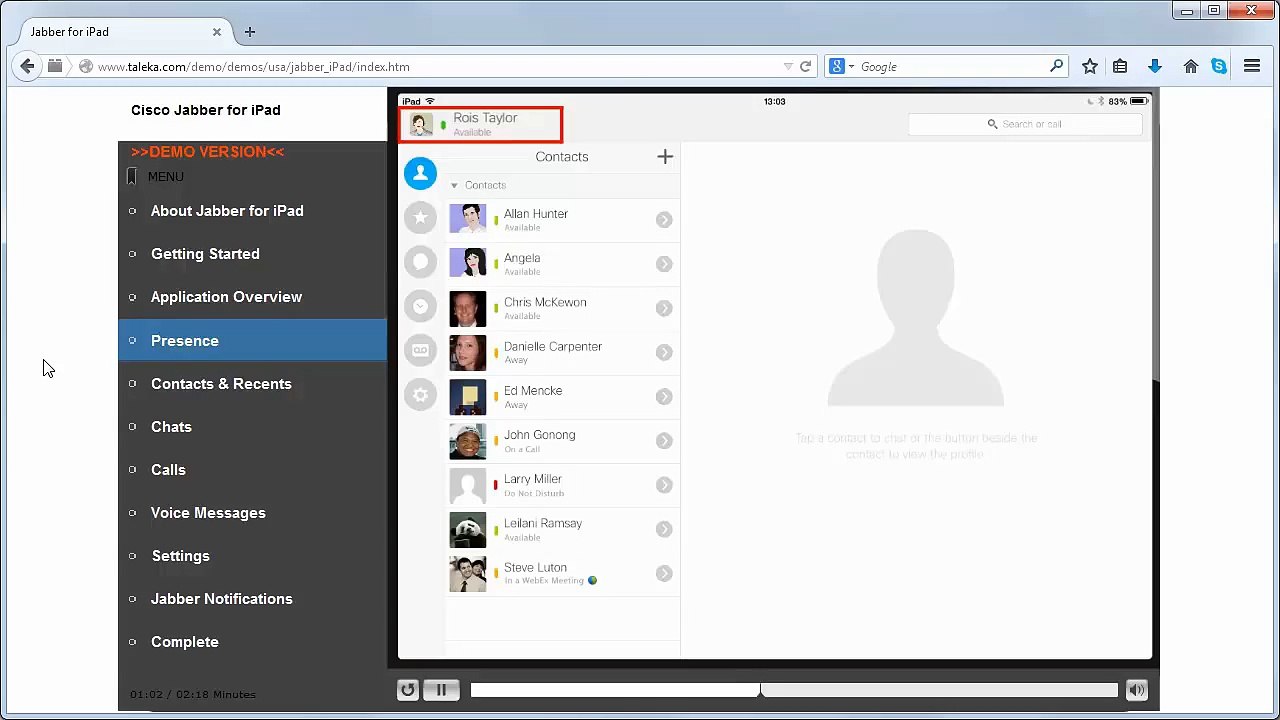Viewport: 1280px width, 720px height.
Task: Open the address bar history dropdown
Action: point(788,67)
